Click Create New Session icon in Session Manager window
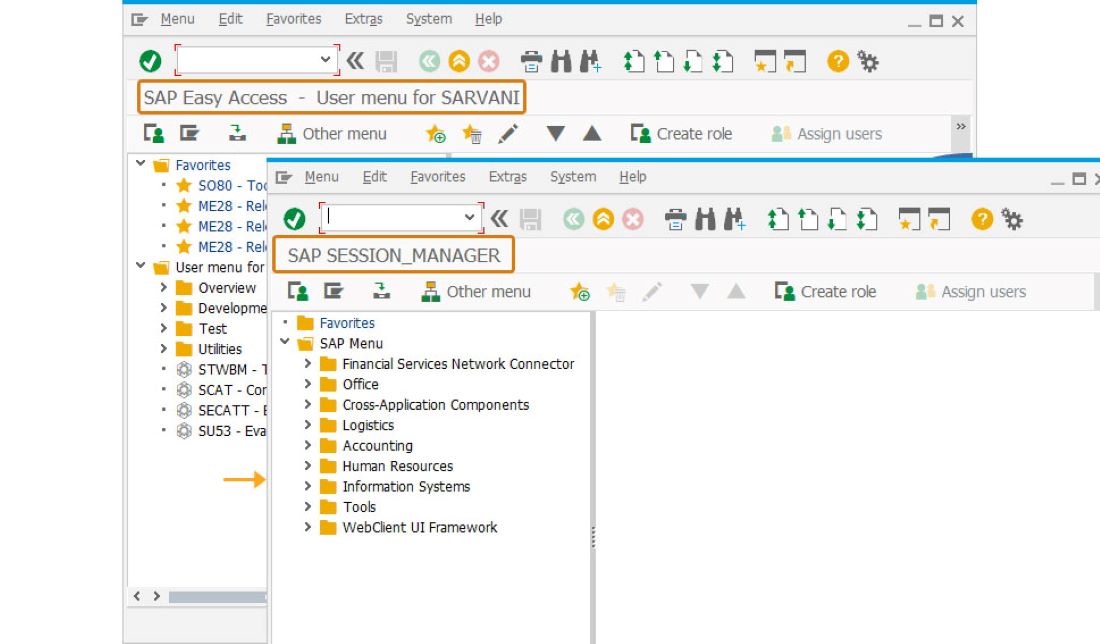Image resolution: width=1100 pixels, height=644 pixels. click(909, 220)
